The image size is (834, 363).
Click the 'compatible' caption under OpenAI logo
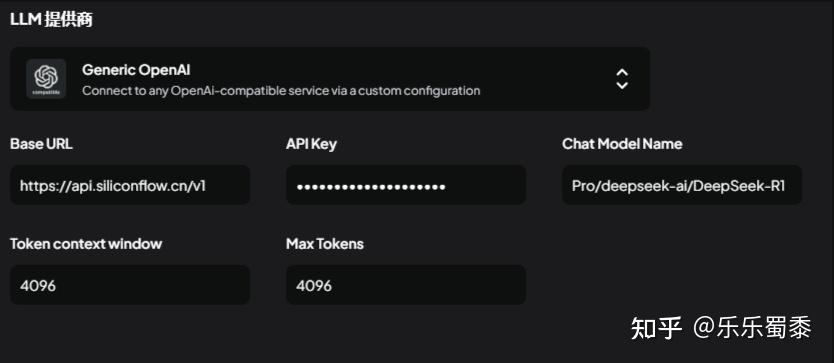[x=46, y=93]
